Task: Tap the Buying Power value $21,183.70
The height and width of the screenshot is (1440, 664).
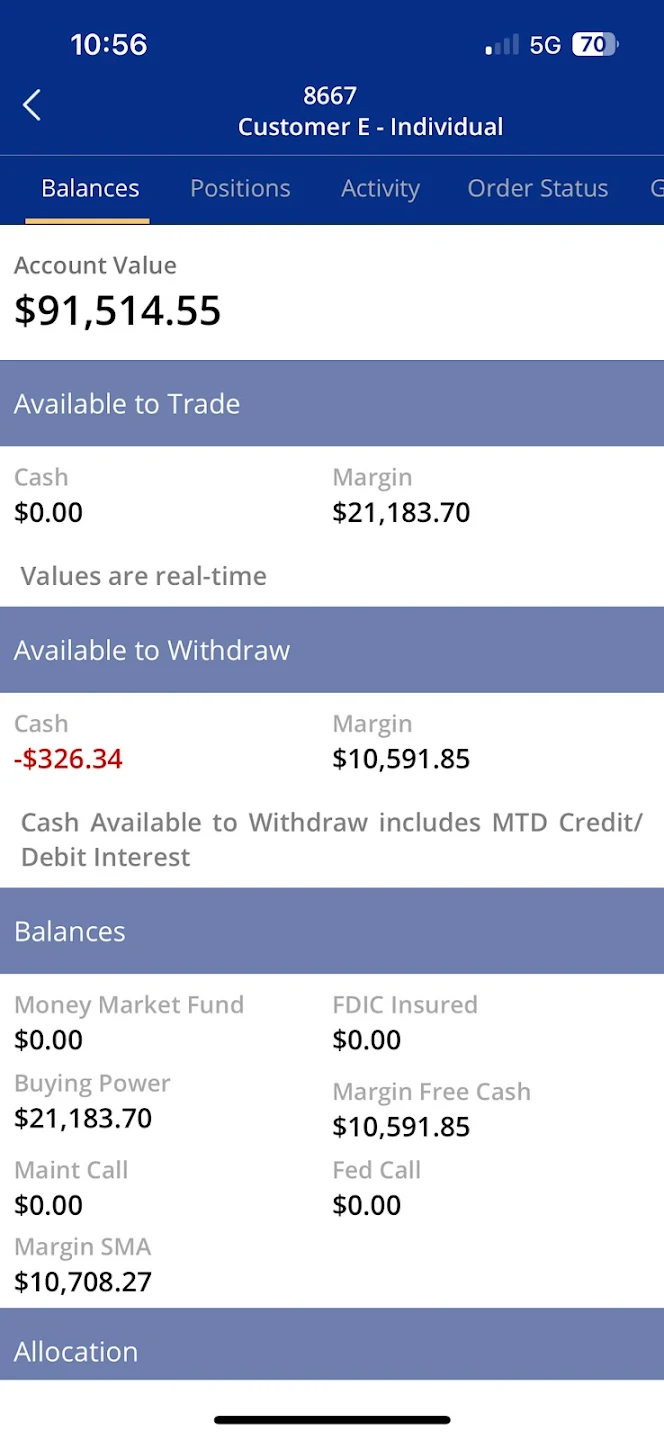Action: coord(84,1118)
